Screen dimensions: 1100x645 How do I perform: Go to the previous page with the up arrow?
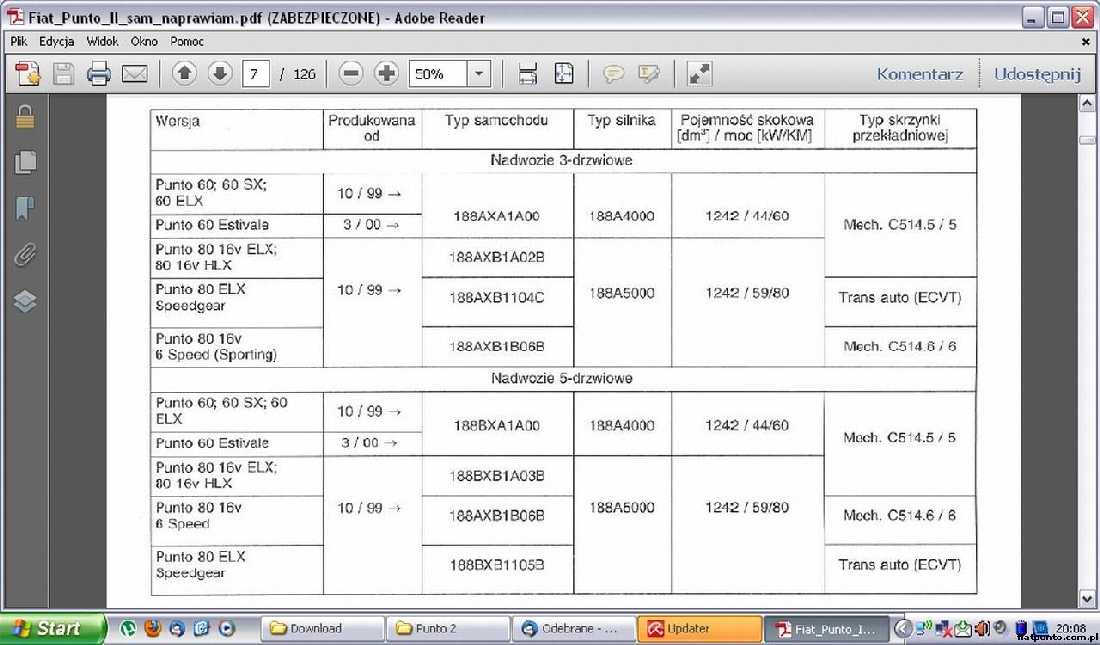184,73
